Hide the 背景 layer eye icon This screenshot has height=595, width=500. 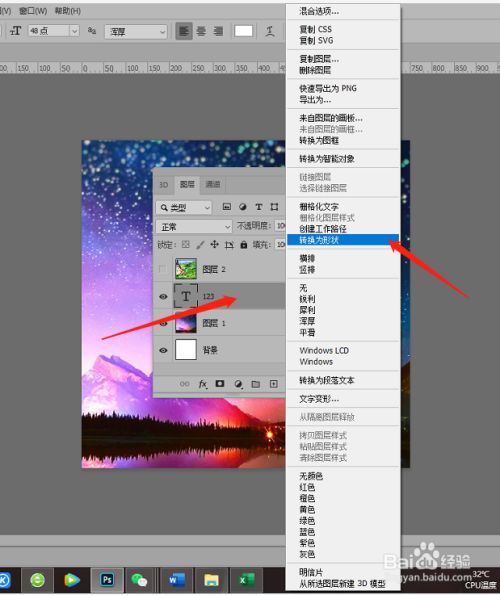(x=163, y=350)
